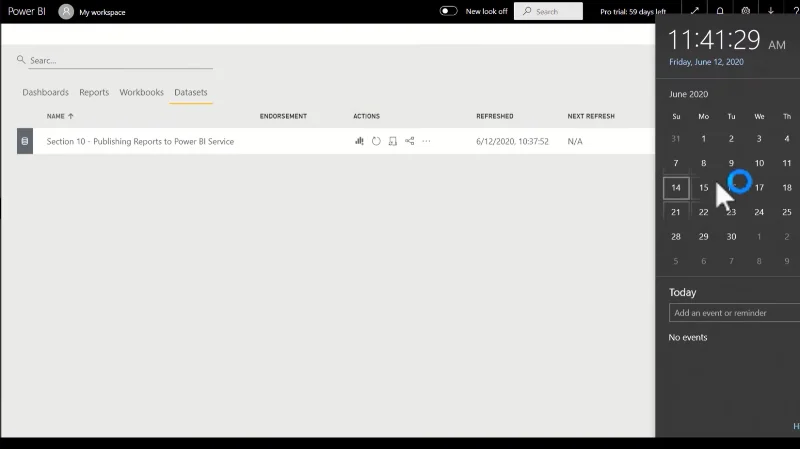Screen dimensions: 800x449
Task: Focus the workspace Search field
Action: (x=120, y=60)
